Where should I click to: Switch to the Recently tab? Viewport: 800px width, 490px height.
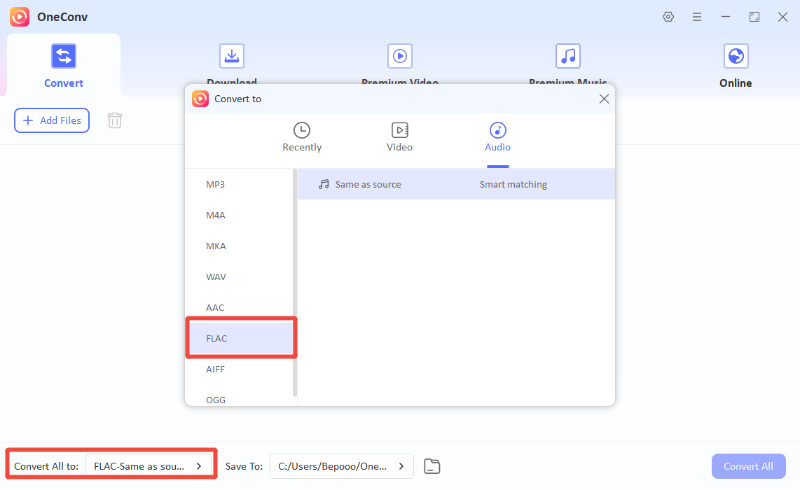302,137
